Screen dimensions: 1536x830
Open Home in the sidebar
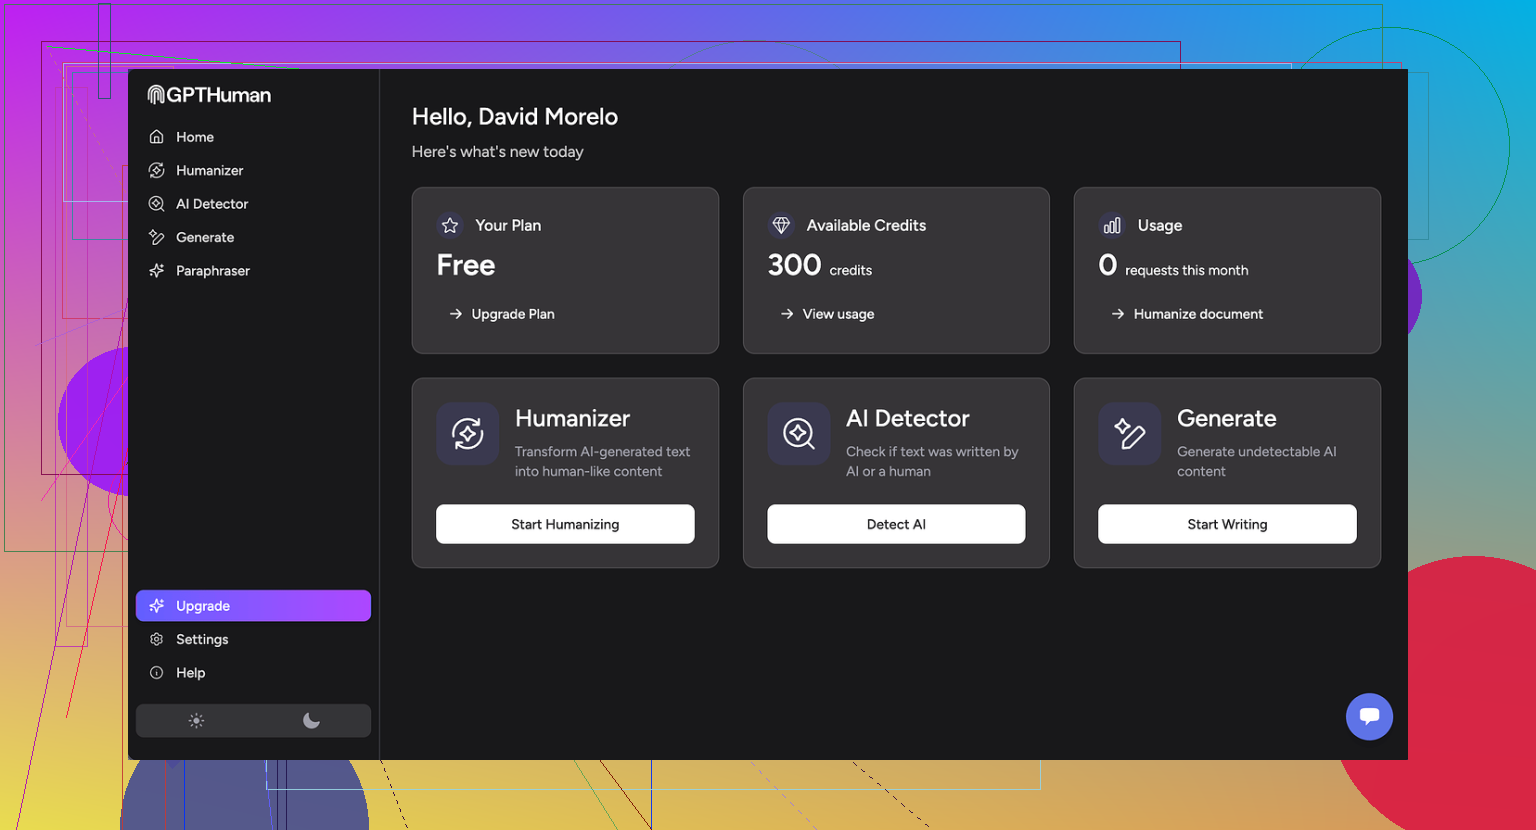(x=195, y=137)
